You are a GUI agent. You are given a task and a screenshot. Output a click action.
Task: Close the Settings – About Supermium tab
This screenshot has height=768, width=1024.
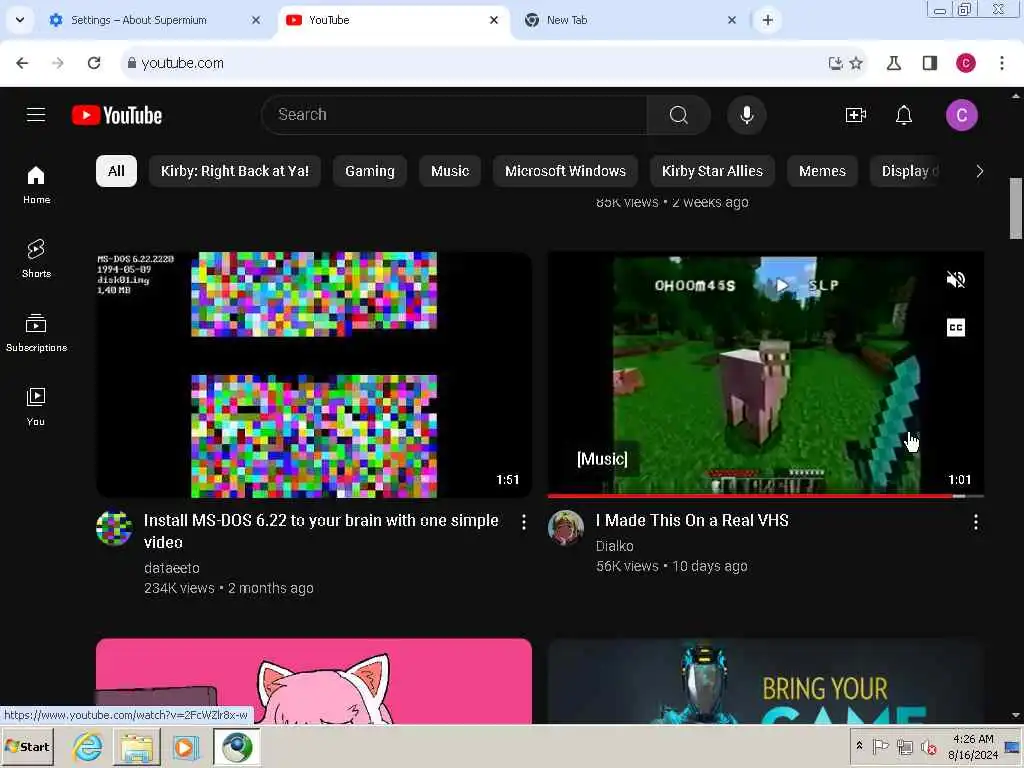point(256,20)
